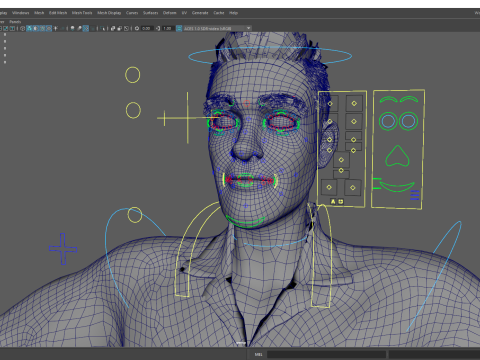Open the Mesh Display menu
The image size is (480, 360).
tap(109, 13)
